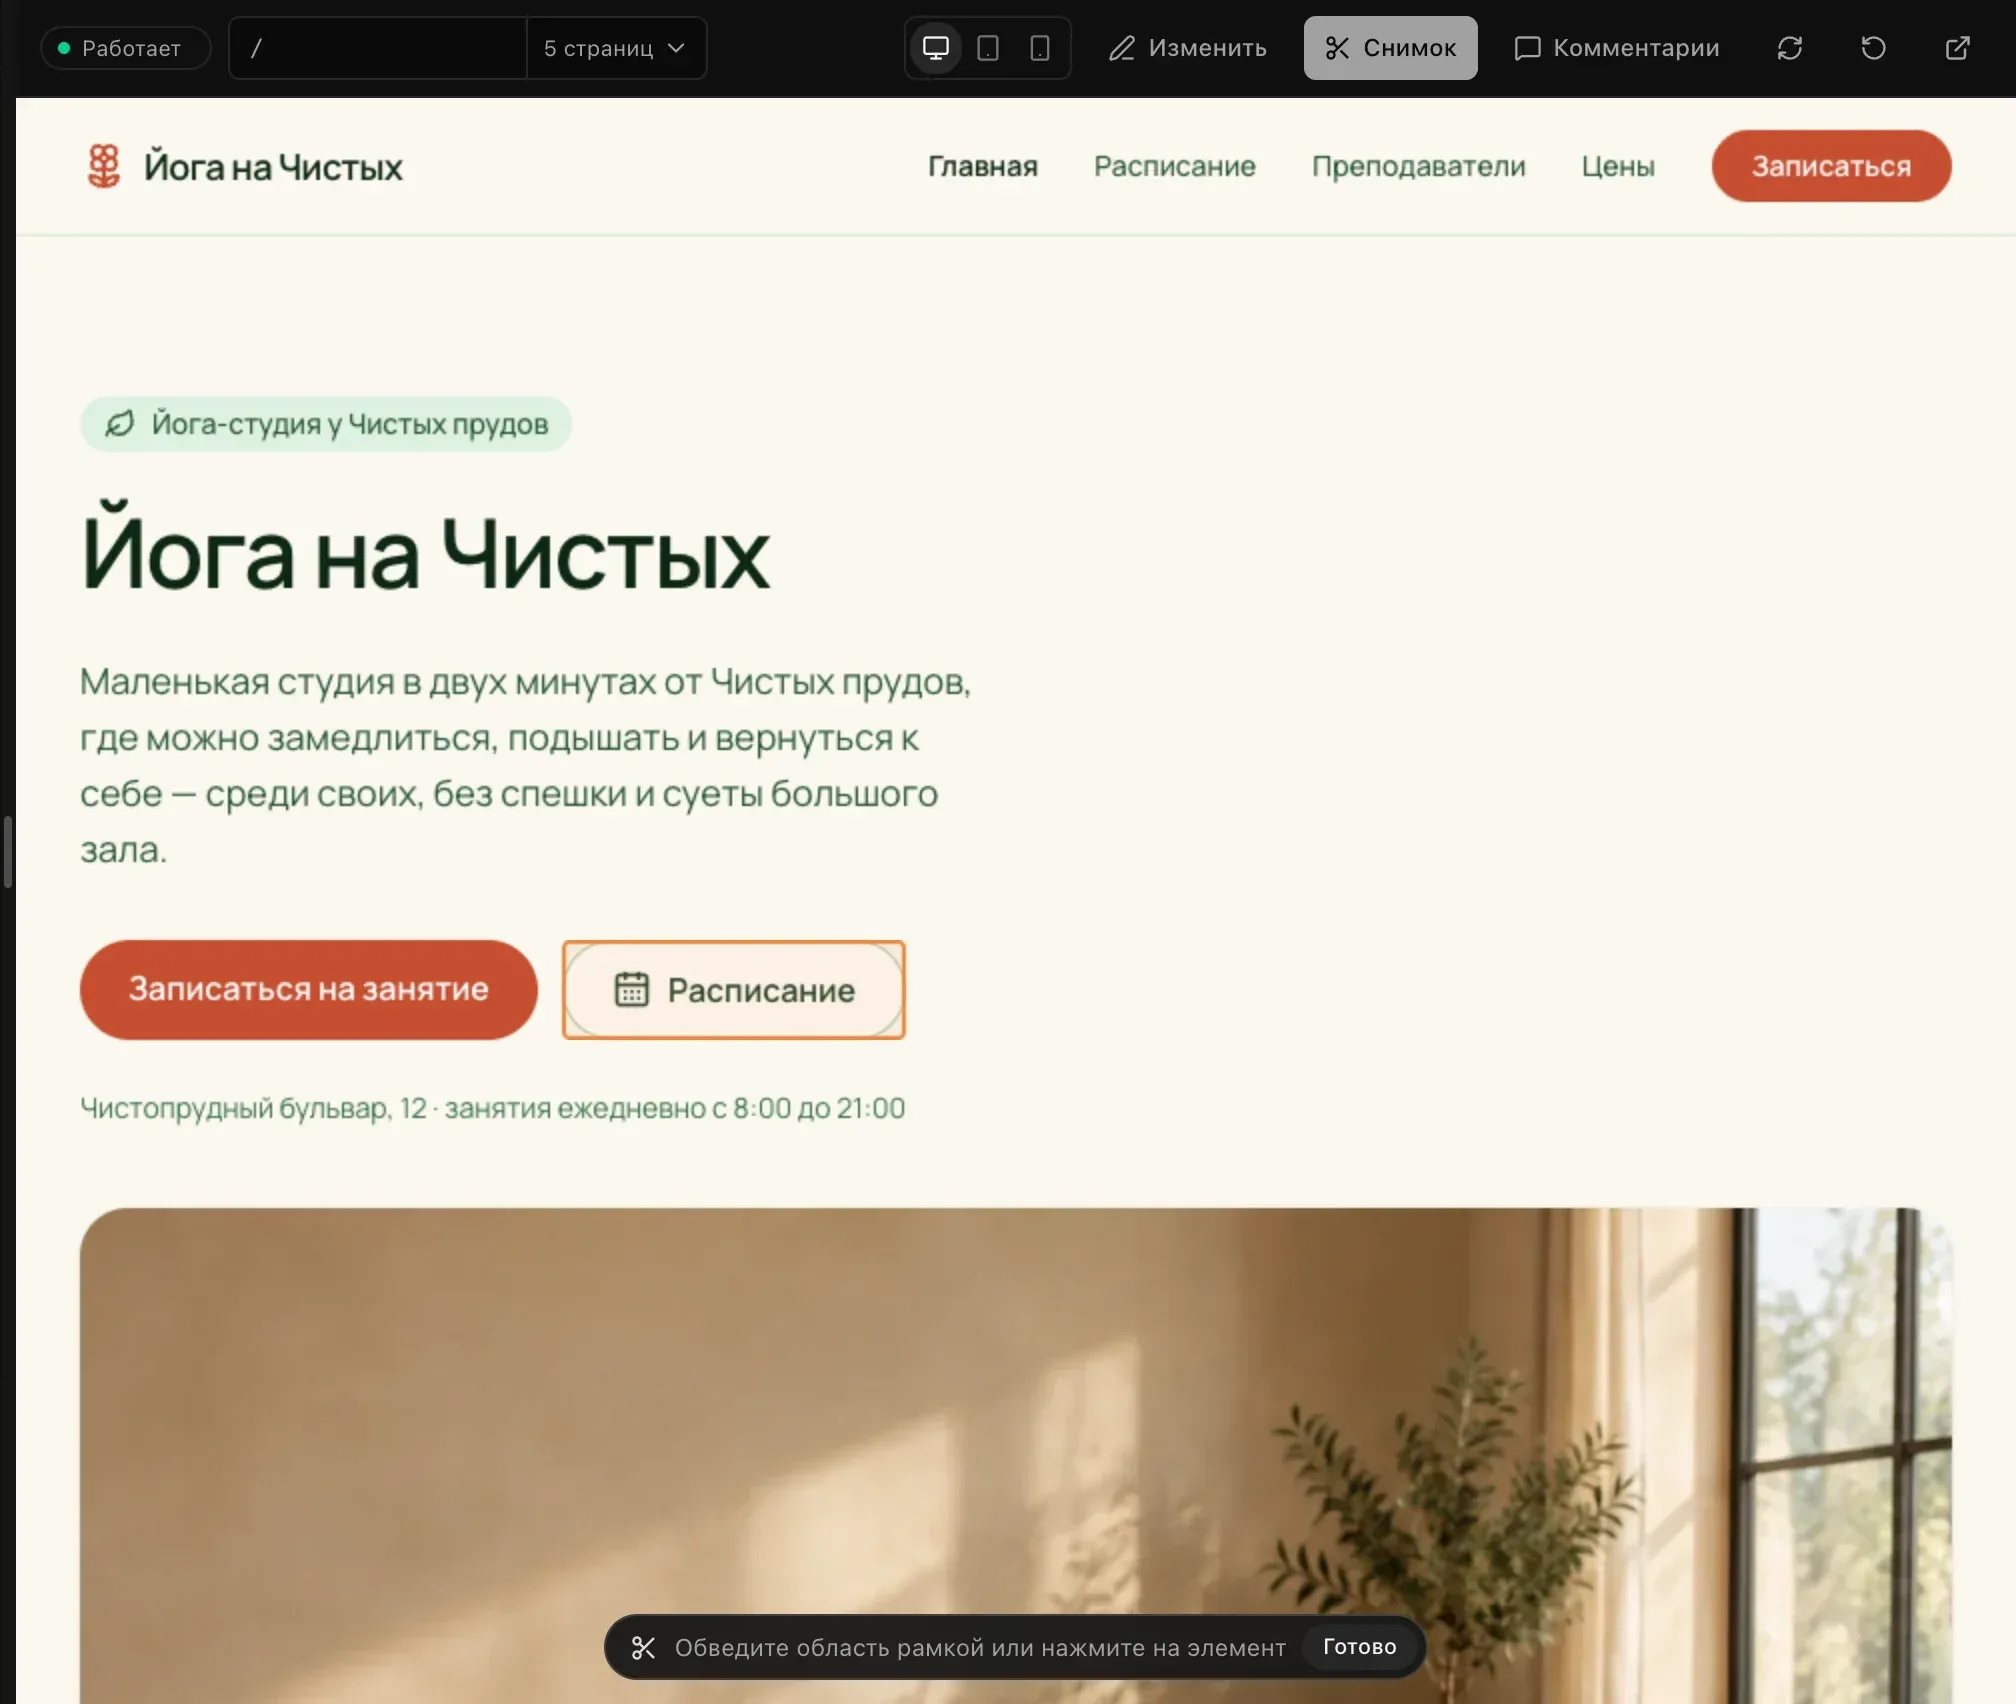Open the 5 страниц pages dropdown
Viewport: 2016px width, 1704px height.
[x=616, y=48]
